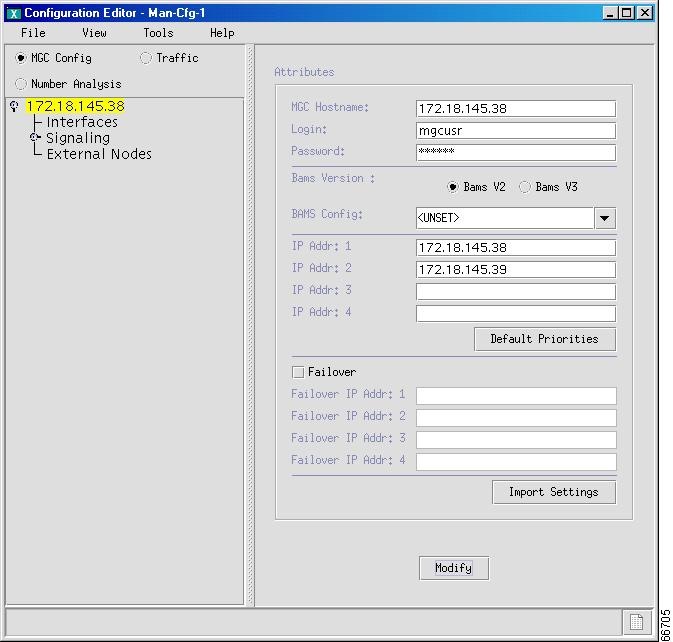The height and width of the screenshot is (642, 673).
Task: Click the Import Settings button
Action: pyautogui.click(x=554, y=492)
